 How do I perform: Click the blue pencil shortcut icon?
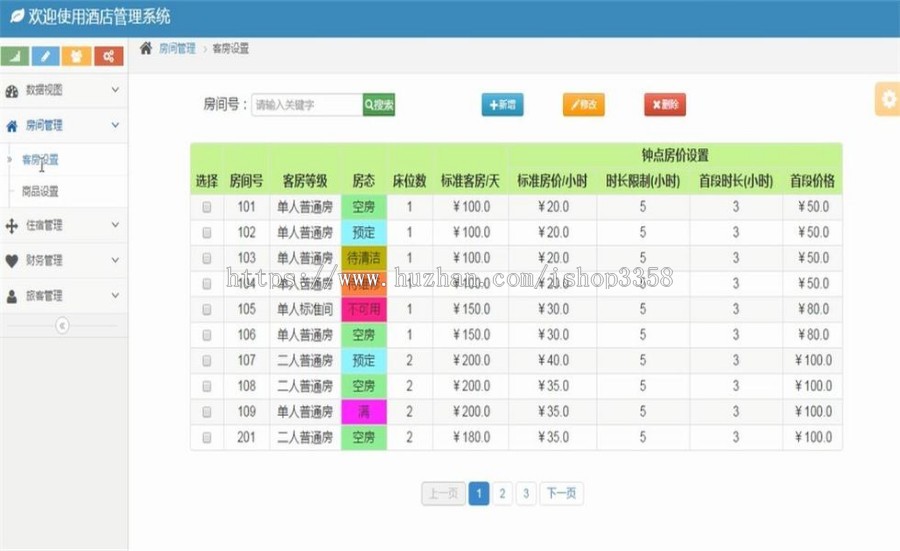(x=46, y=56)
